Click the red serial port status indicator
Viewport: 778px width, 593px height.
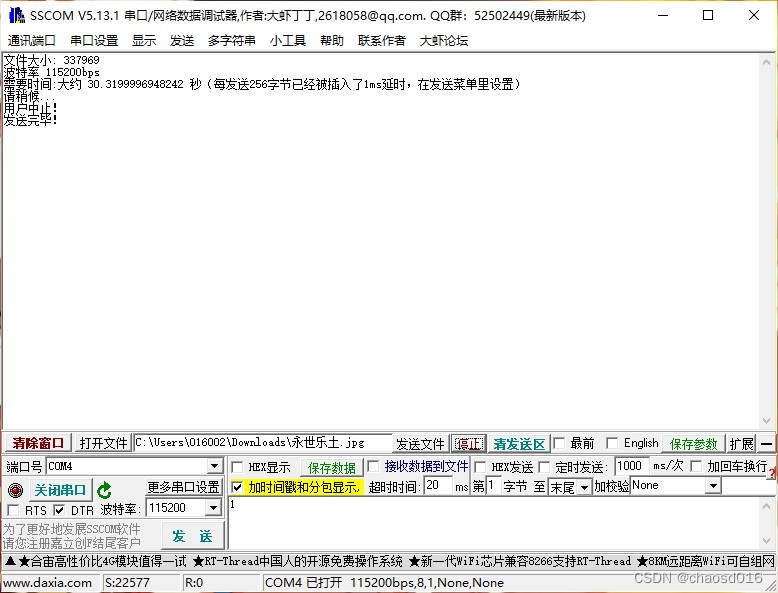point(15,491)
